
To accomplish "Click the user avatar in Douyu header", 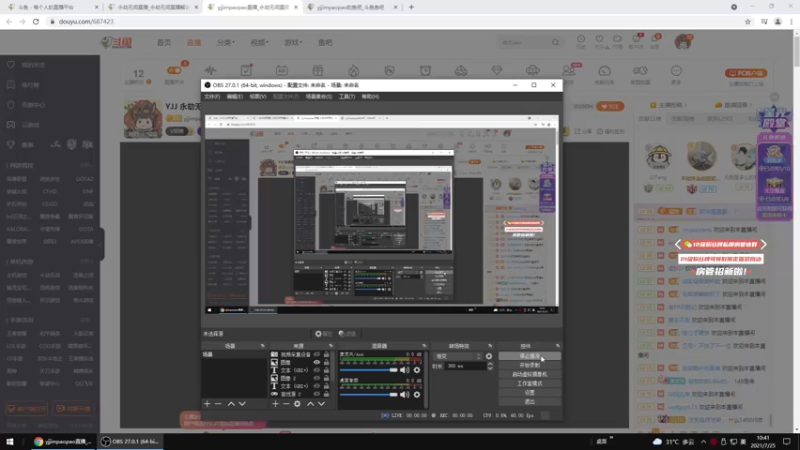I will click(x=683, y=42).
